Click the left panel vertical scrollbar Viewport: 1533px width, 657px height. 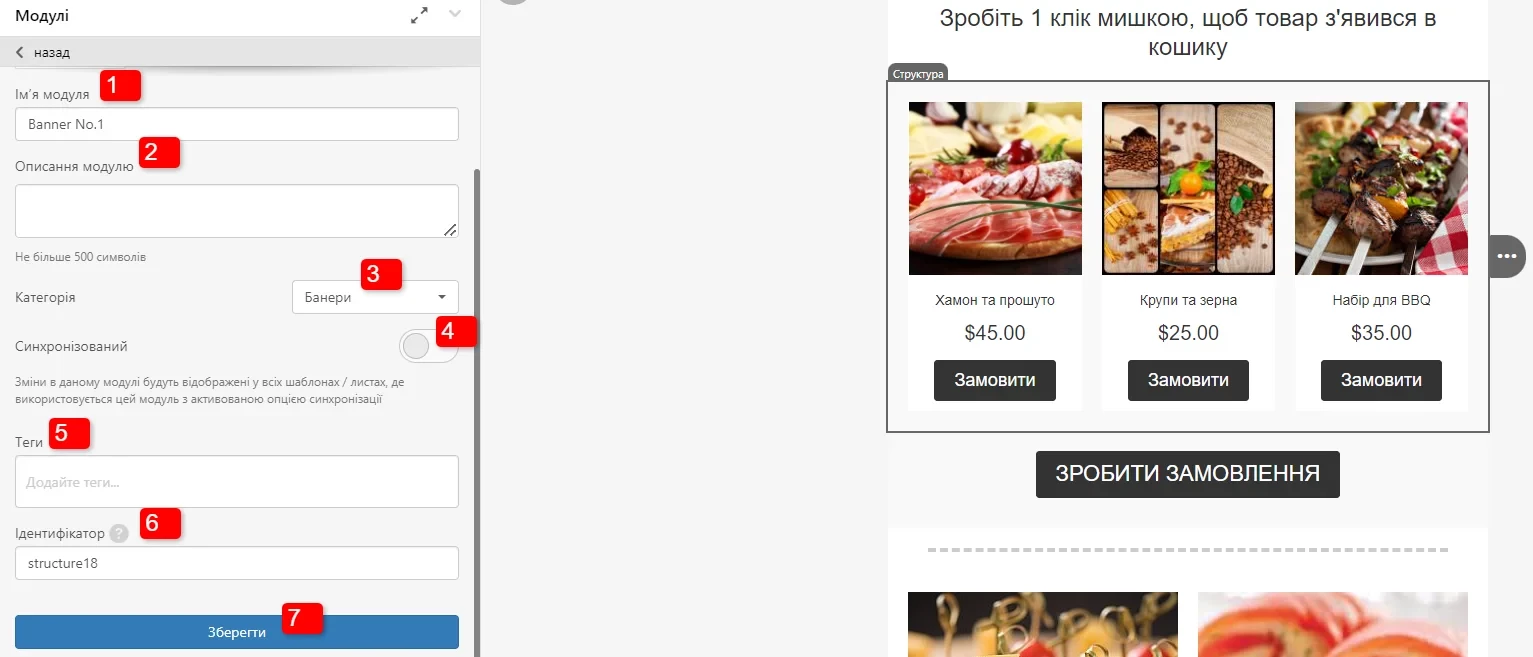(x=477, y=410)
